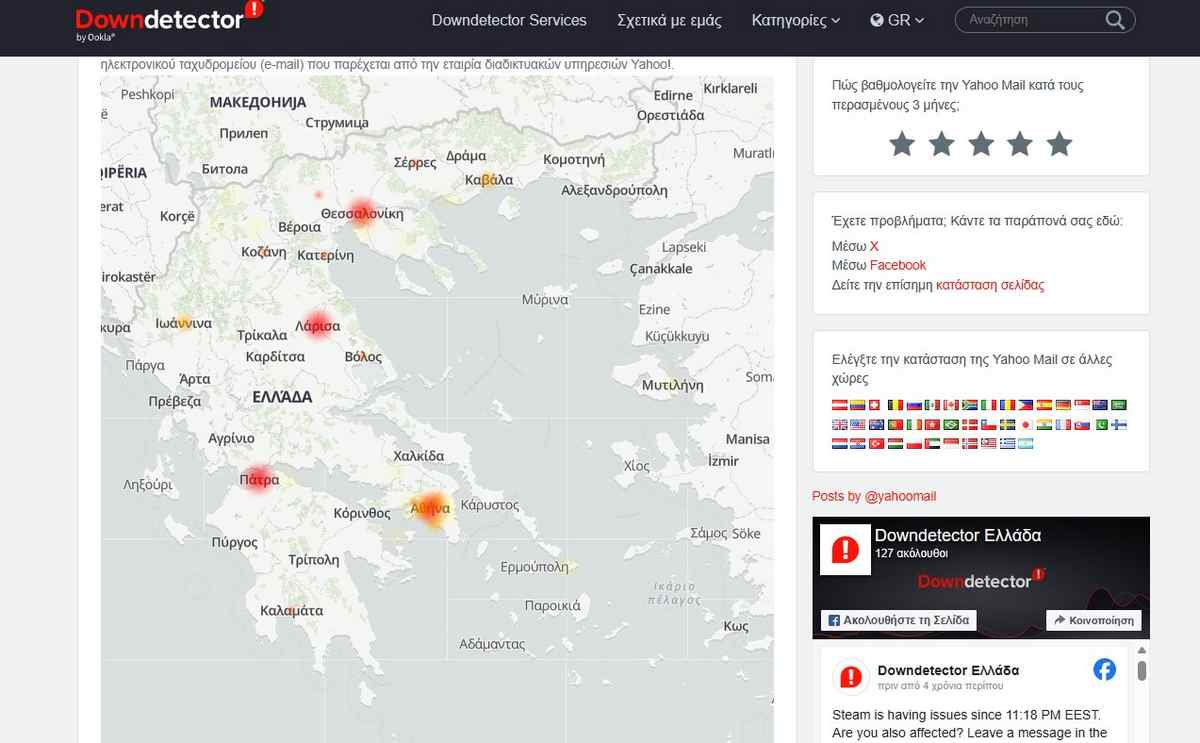Give Yahoo Mail a three-star rating
1200x743 pixels.
[x=981, y=145]
